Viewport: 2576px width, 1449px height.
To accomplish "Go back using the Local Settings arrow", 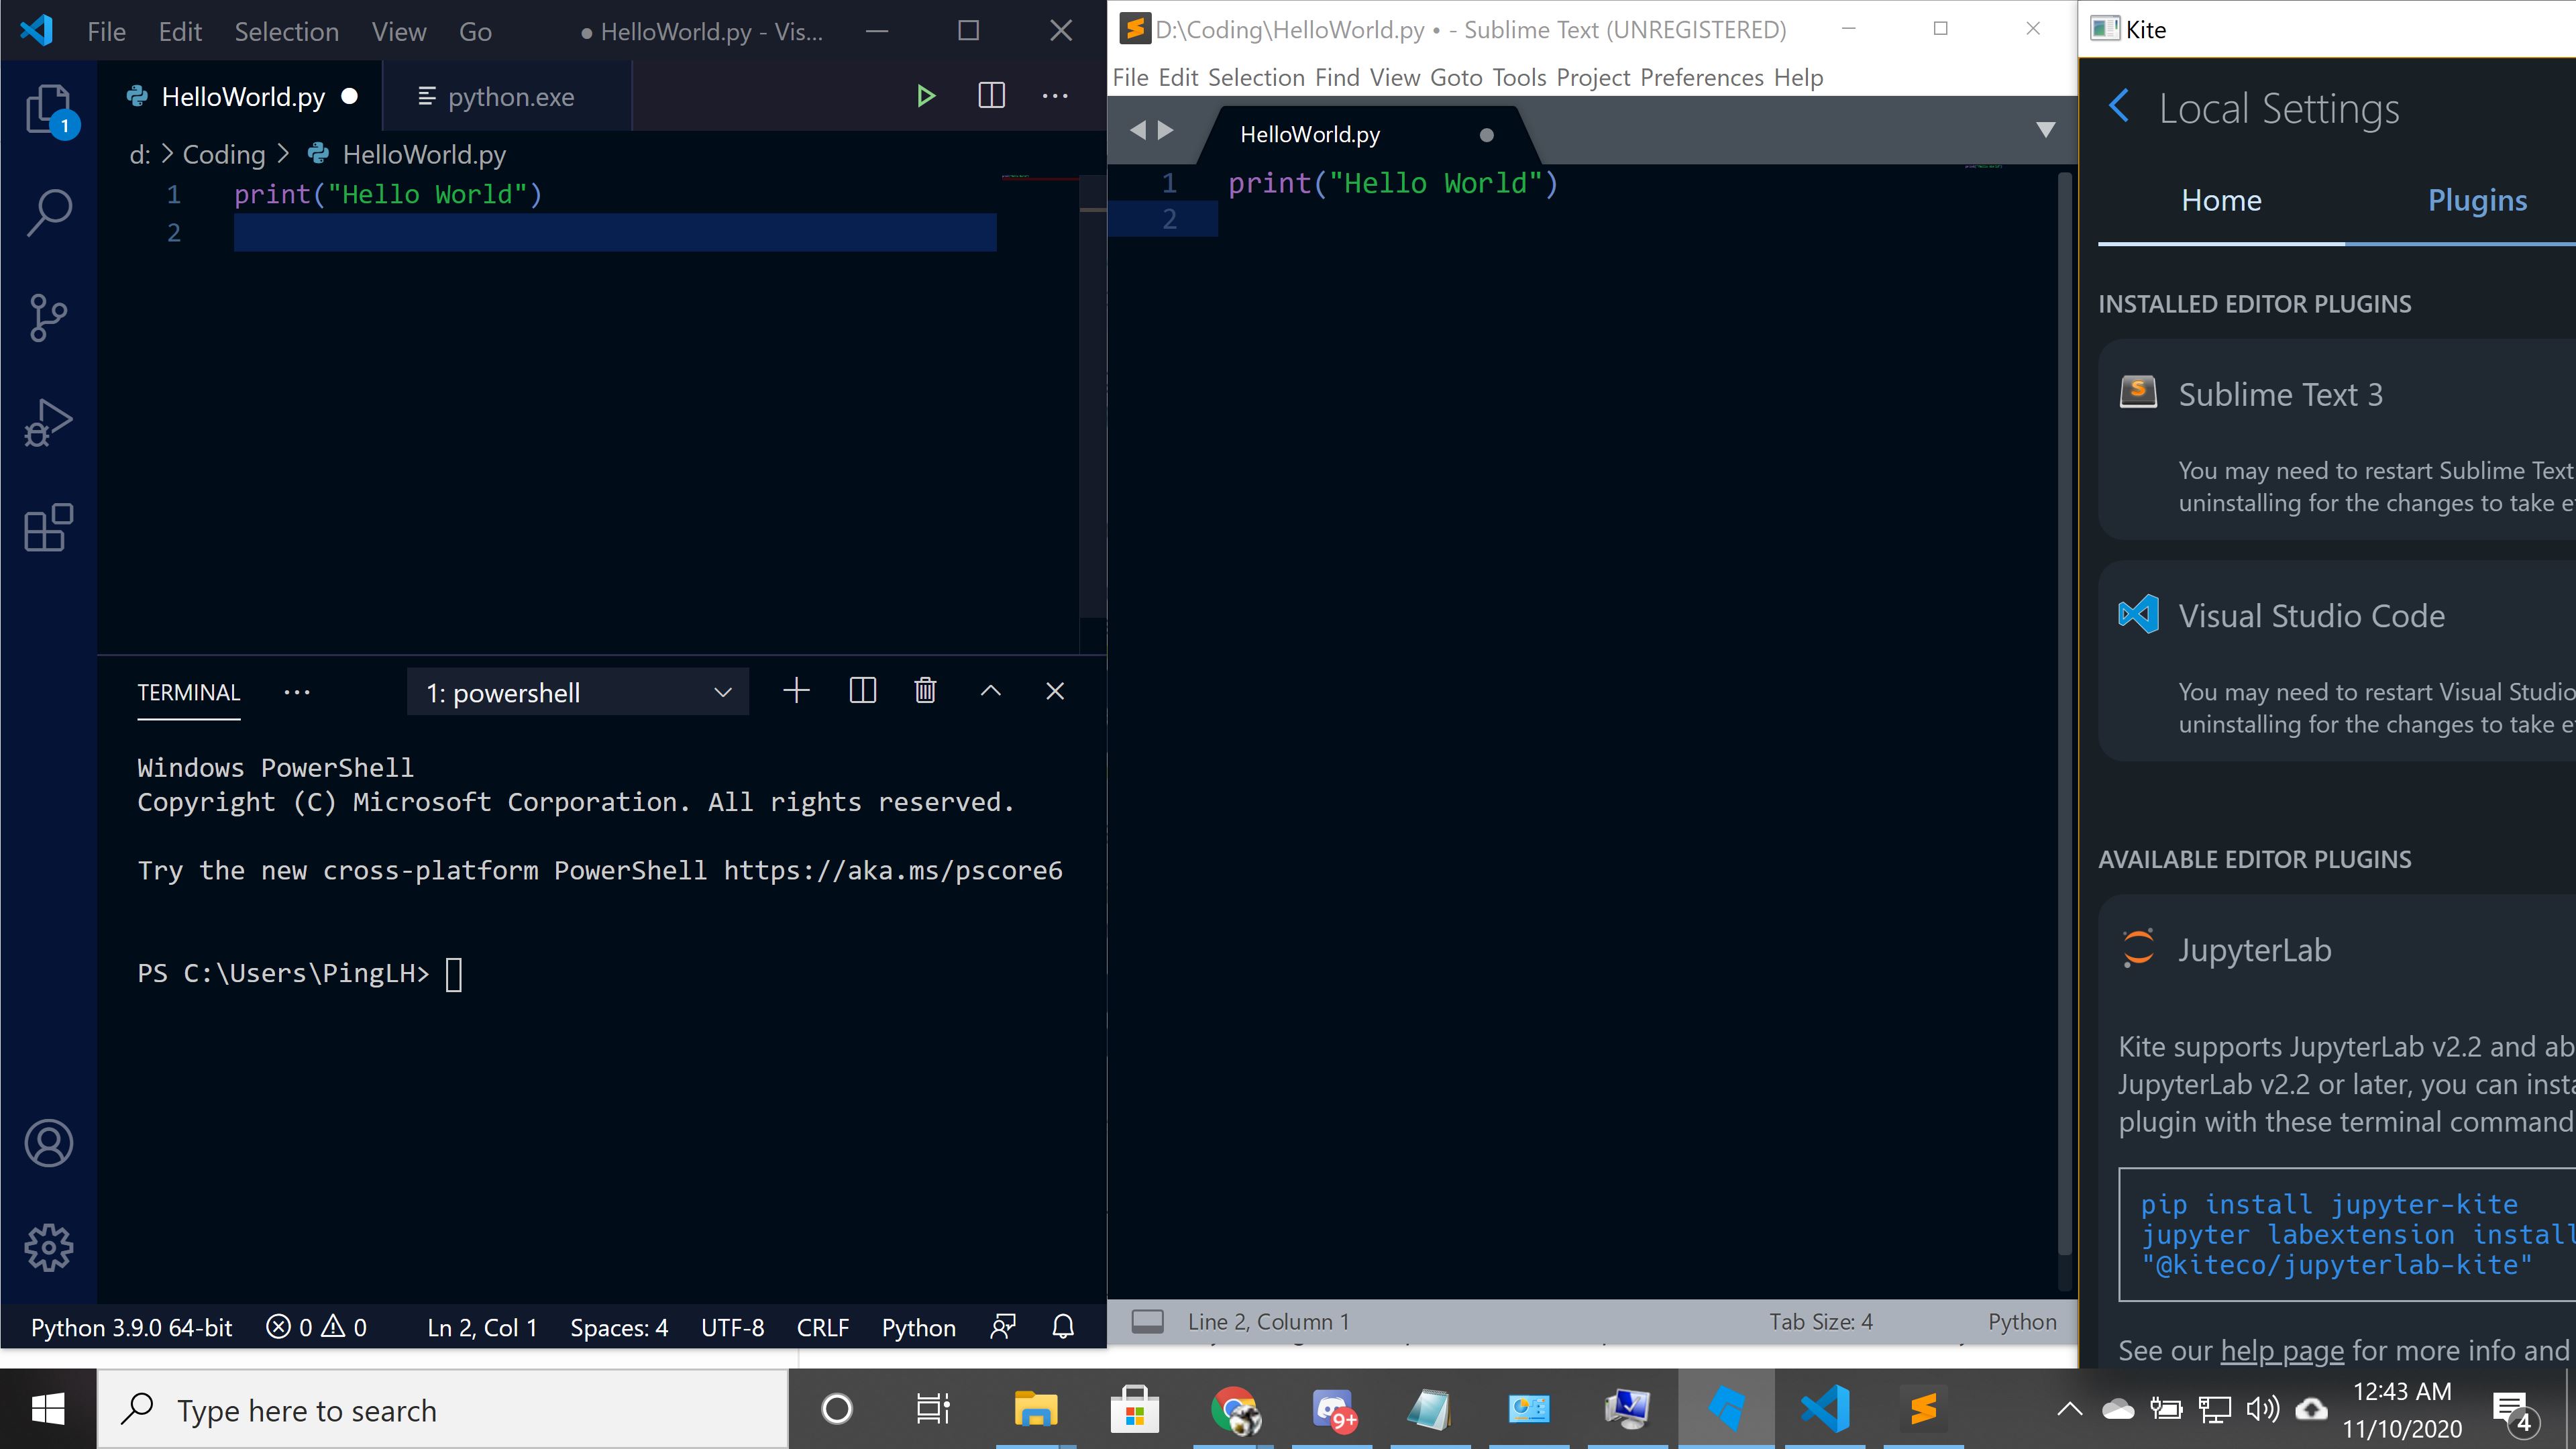I will (x=2119, y=106).
